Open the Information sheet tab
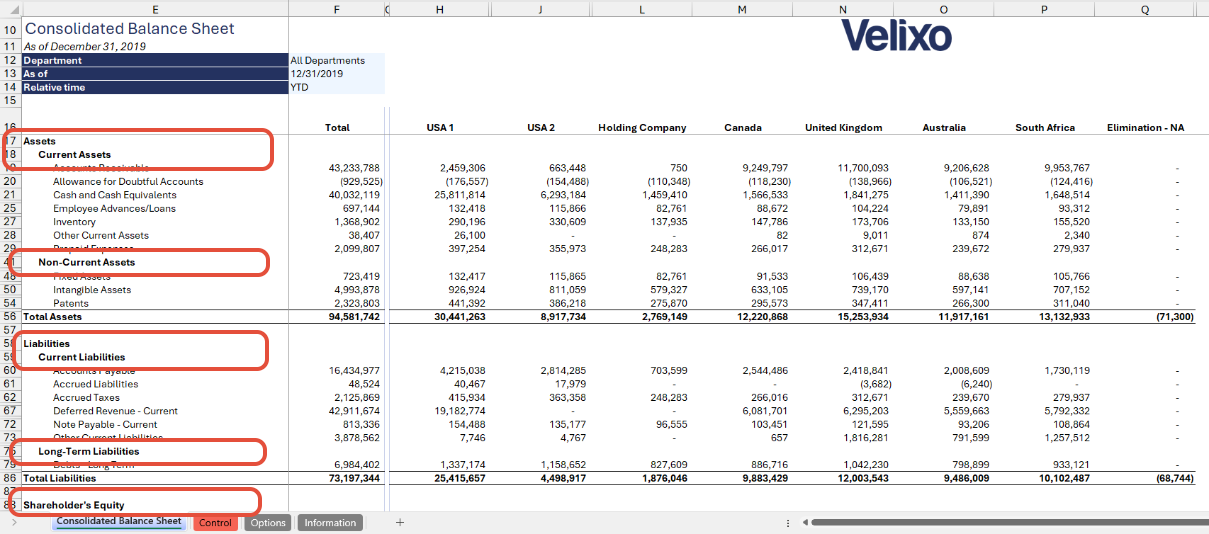The width and height of the screenshot is (1209, 534). pyautogui.click(x=330, y=523)
